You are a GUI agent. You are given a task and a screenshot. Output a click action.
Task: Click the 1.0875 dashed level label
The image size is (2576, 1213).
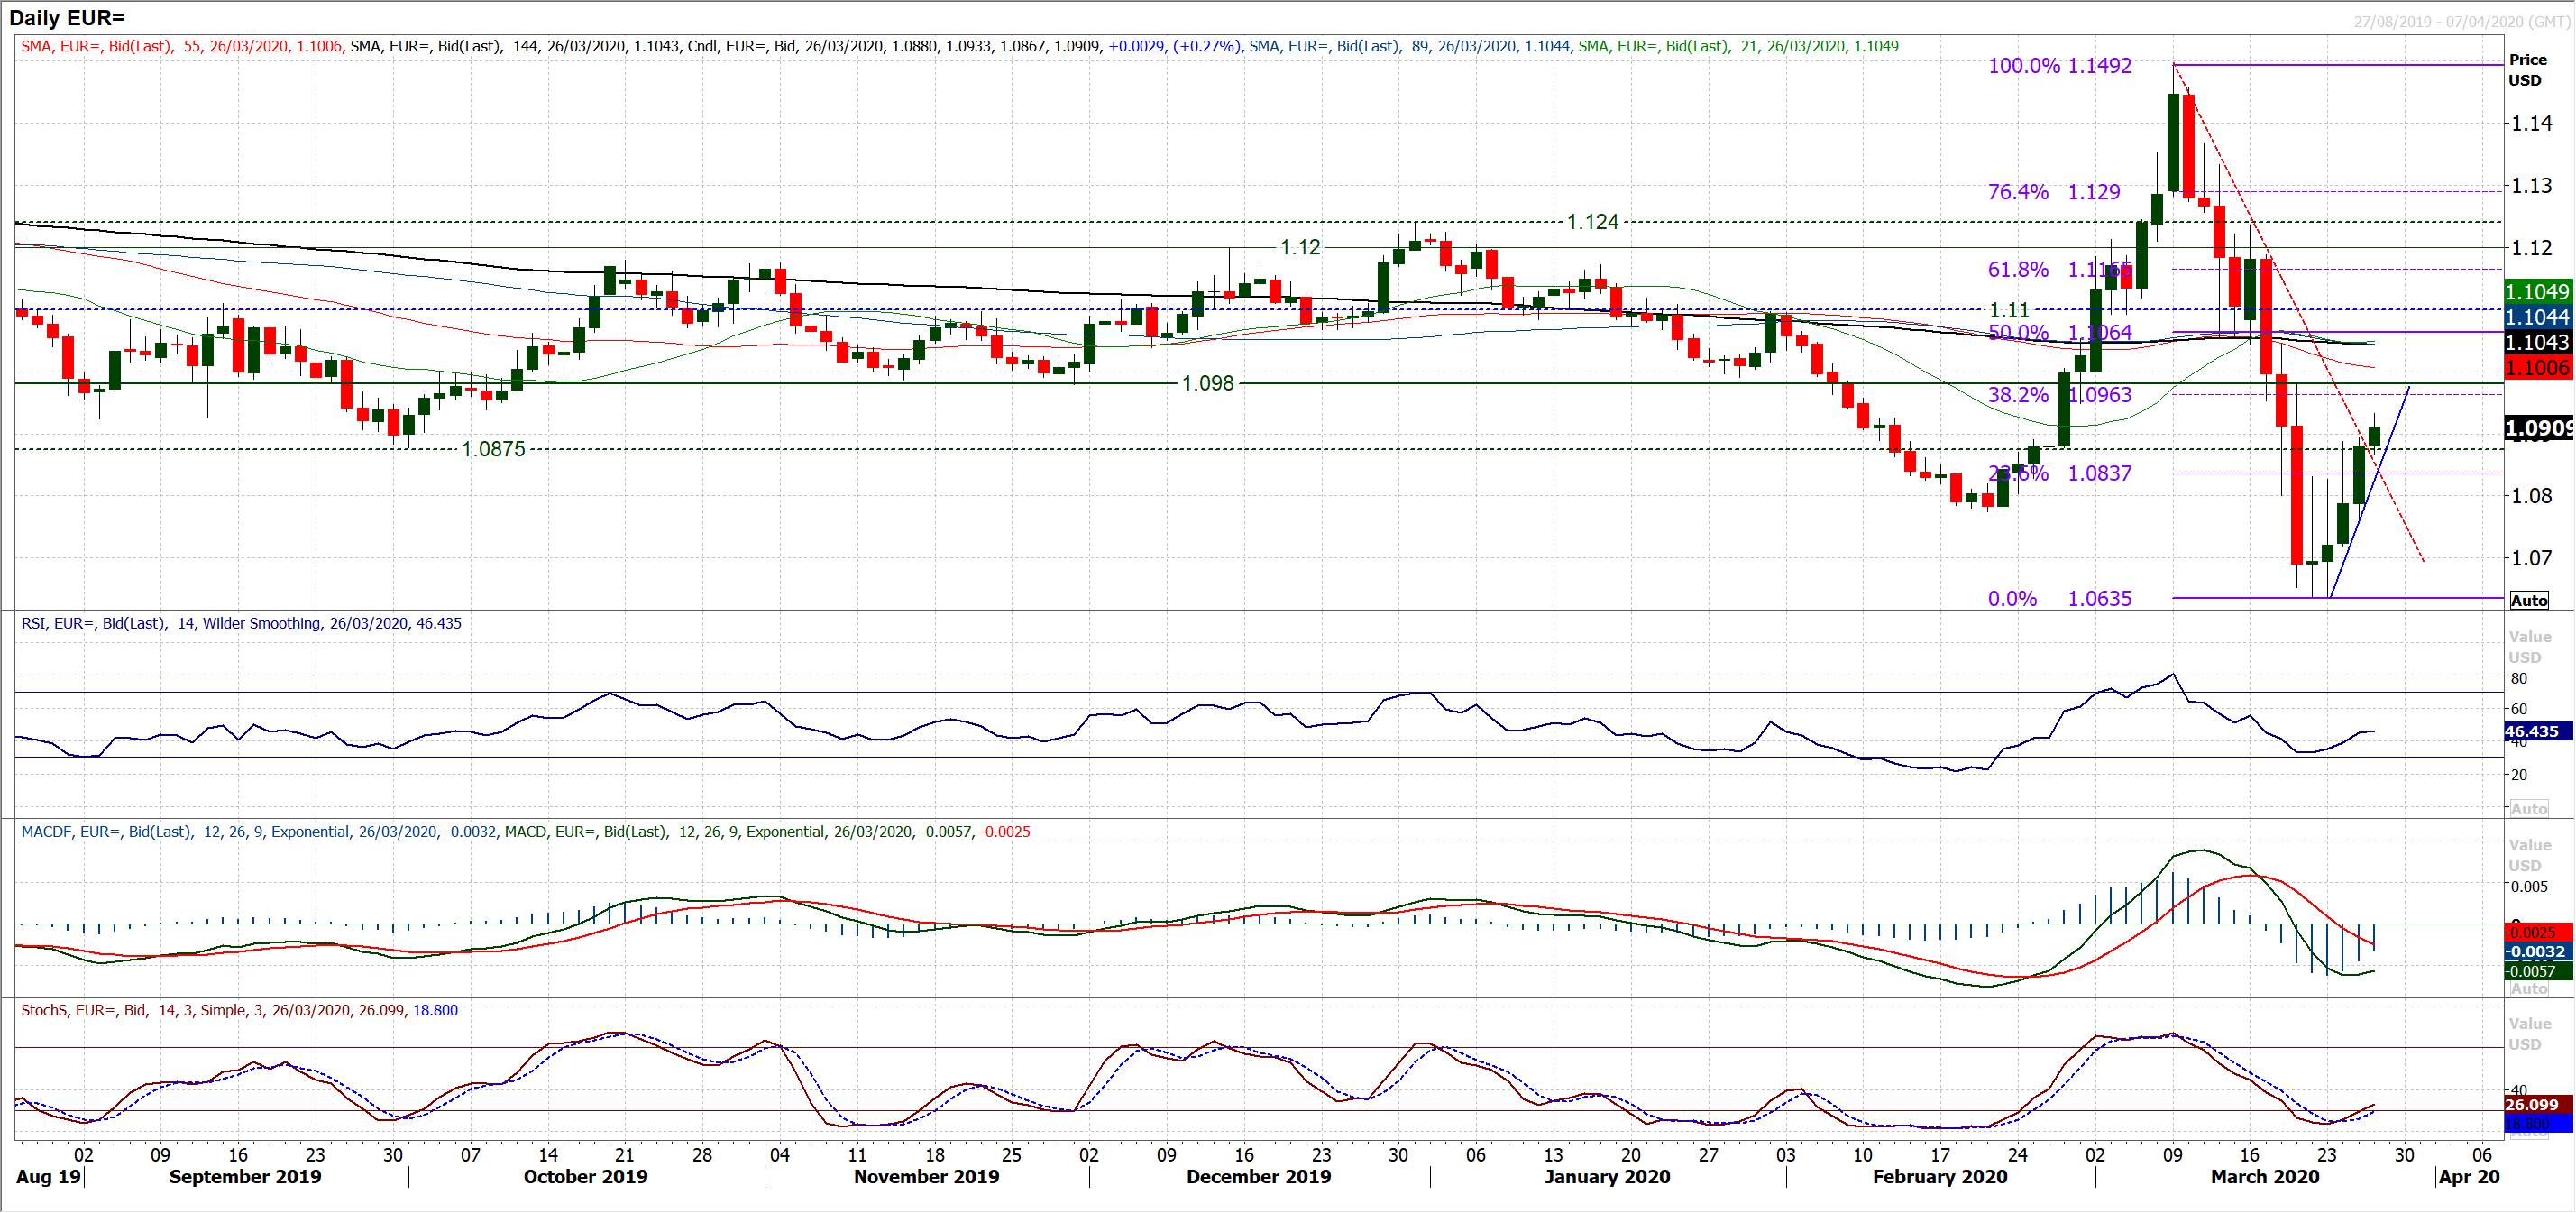(x=493, y=449)
